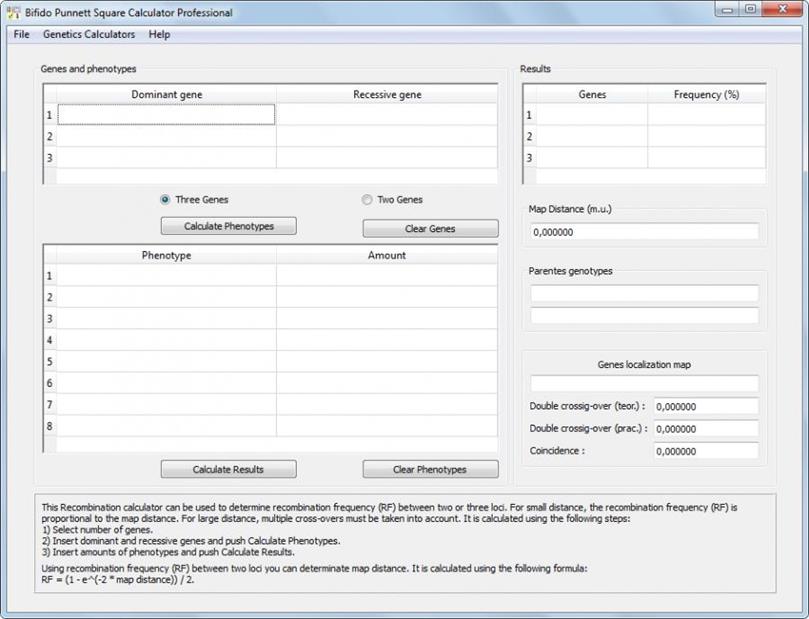This screenshot has height=619, width=809.
Task: Click Phenotype cell in row 8
Action: point(166,426)
